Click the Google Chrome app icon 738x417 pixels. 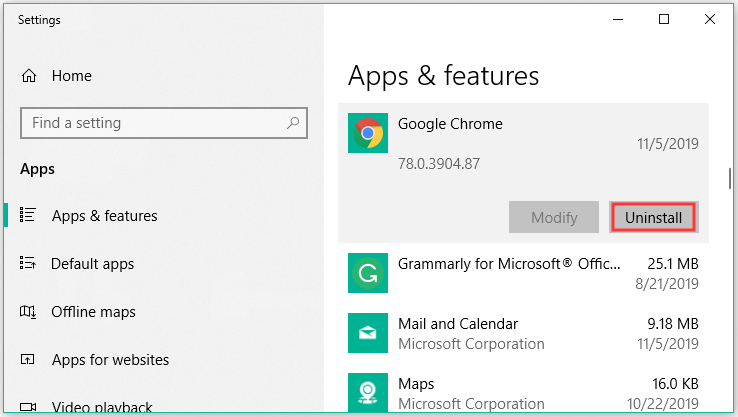[366, 133]
